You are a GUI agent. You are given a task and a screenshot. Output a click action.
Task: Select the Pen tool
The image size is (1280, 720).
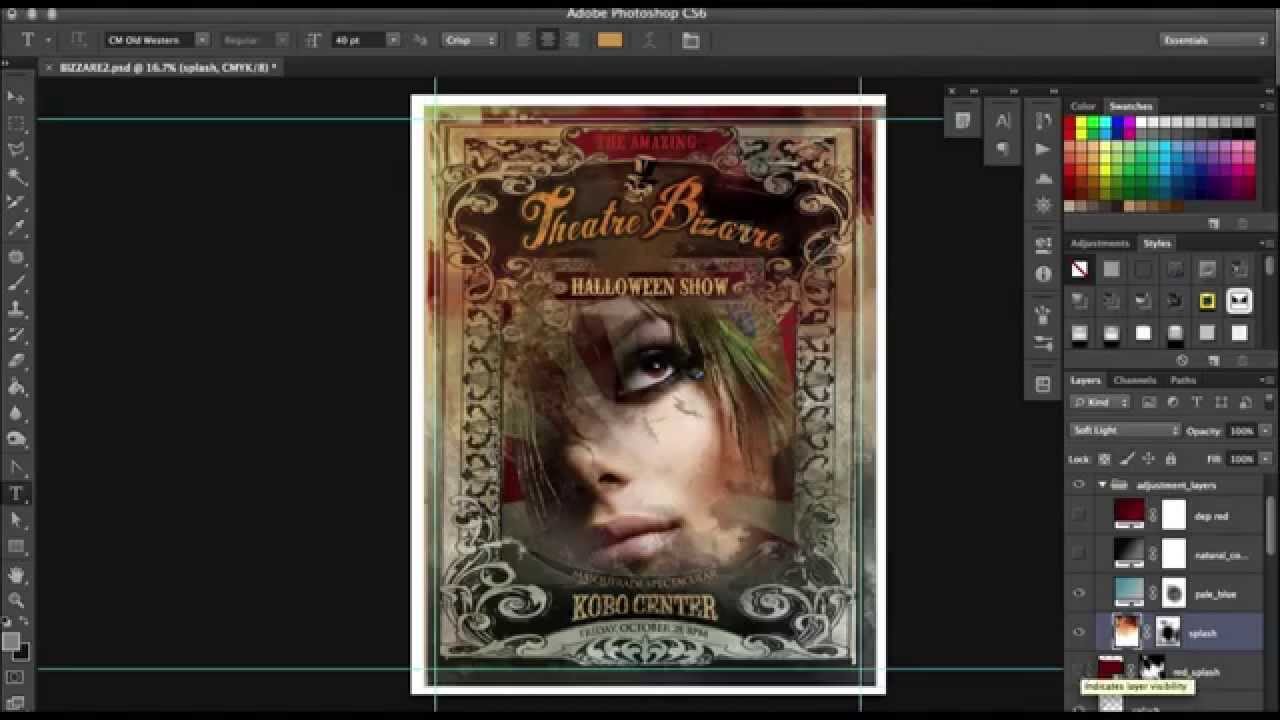click(16, 467)
